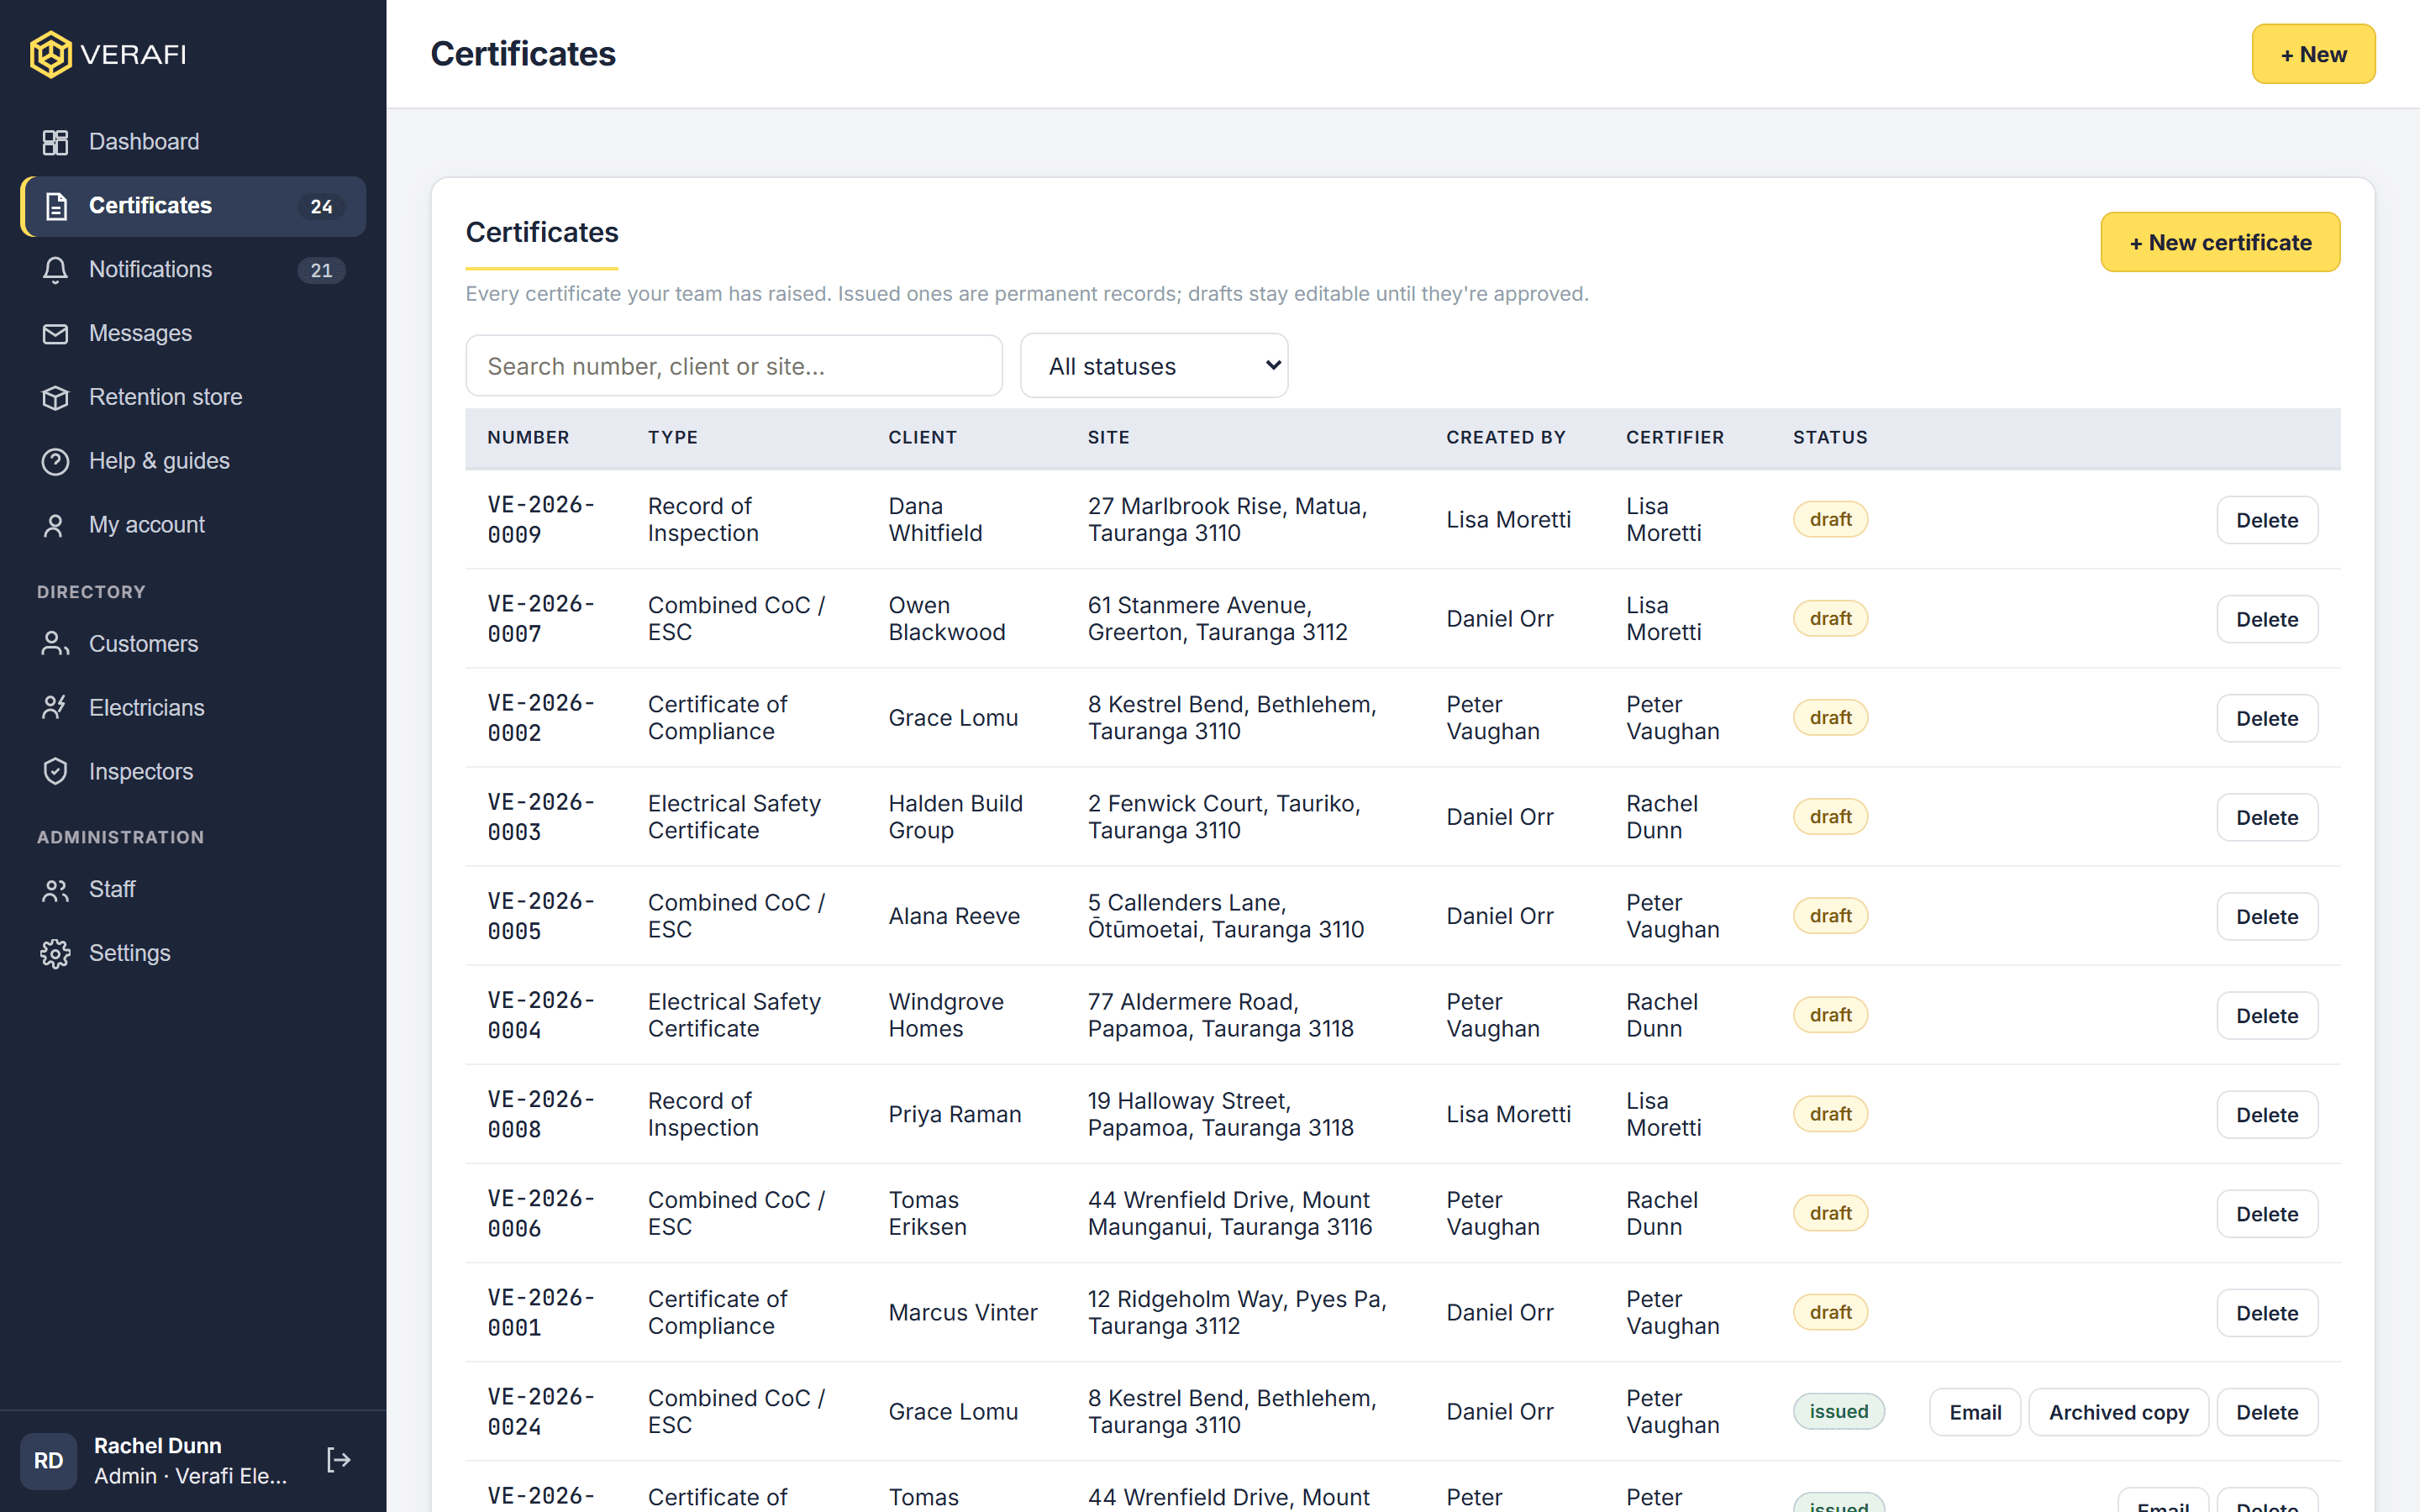
Task: Click site 77 Aldermere Road, Papamoa
Action: [1220, 1015]
